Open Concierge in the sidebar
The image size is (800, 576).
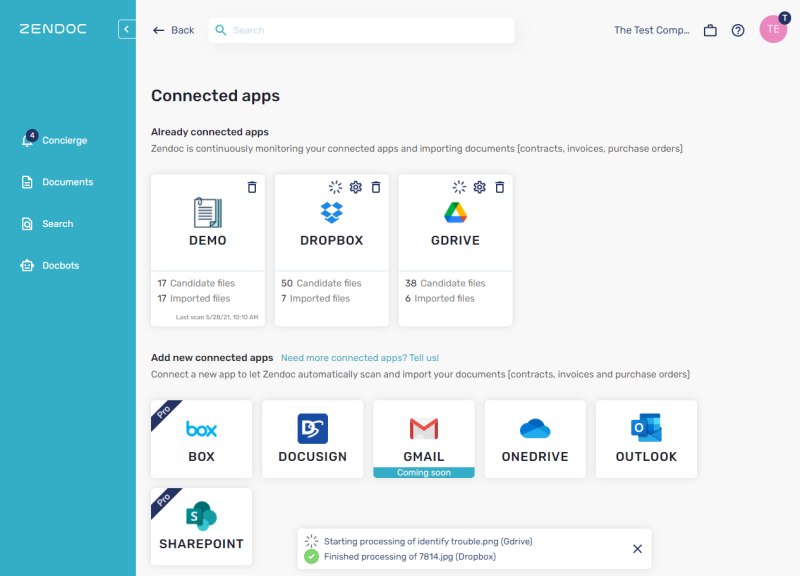55,140
